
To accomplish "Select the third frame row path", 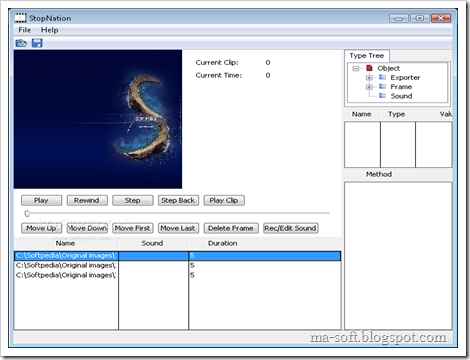I will pyautogui.click(x=66, y=275).
